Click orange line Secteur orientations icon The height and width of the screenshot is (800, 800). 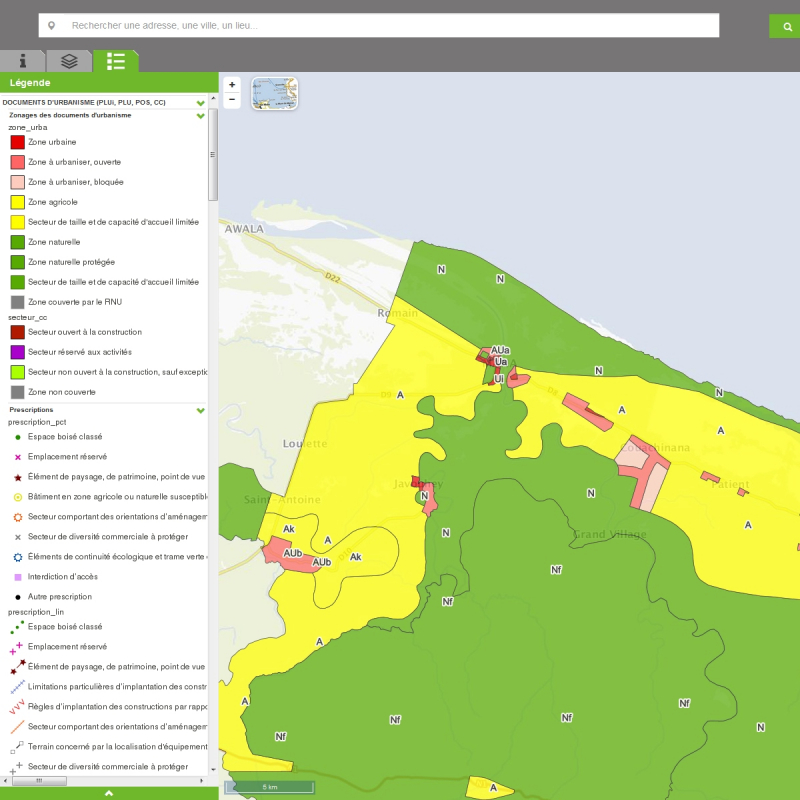(18, 727)
